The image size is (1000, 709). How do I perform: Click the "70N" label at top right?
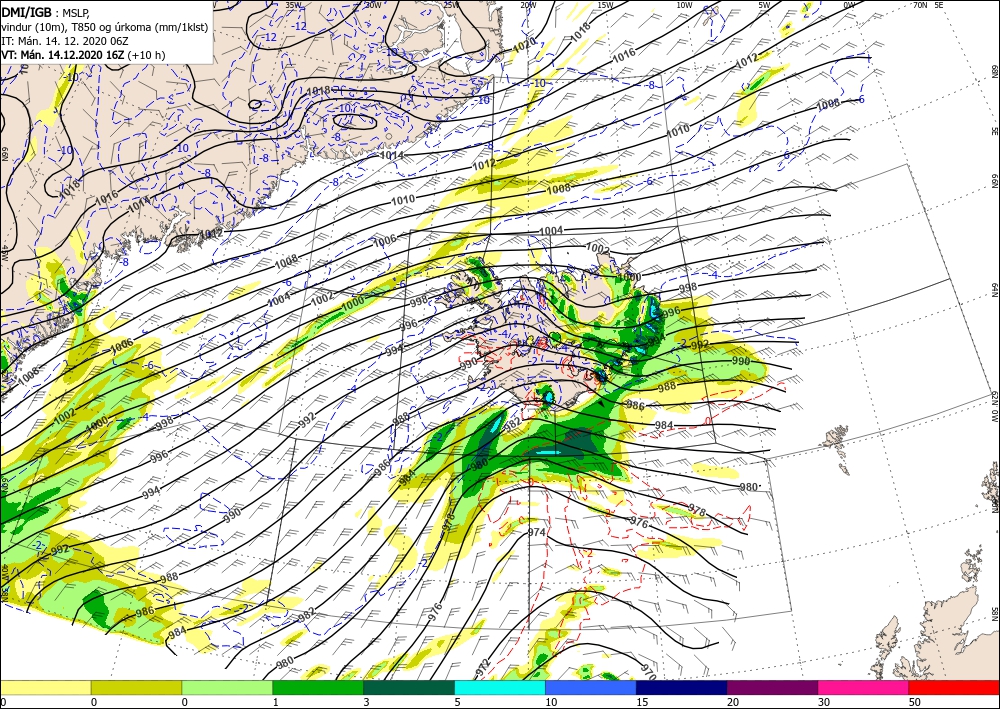click(x=920, y=4)
